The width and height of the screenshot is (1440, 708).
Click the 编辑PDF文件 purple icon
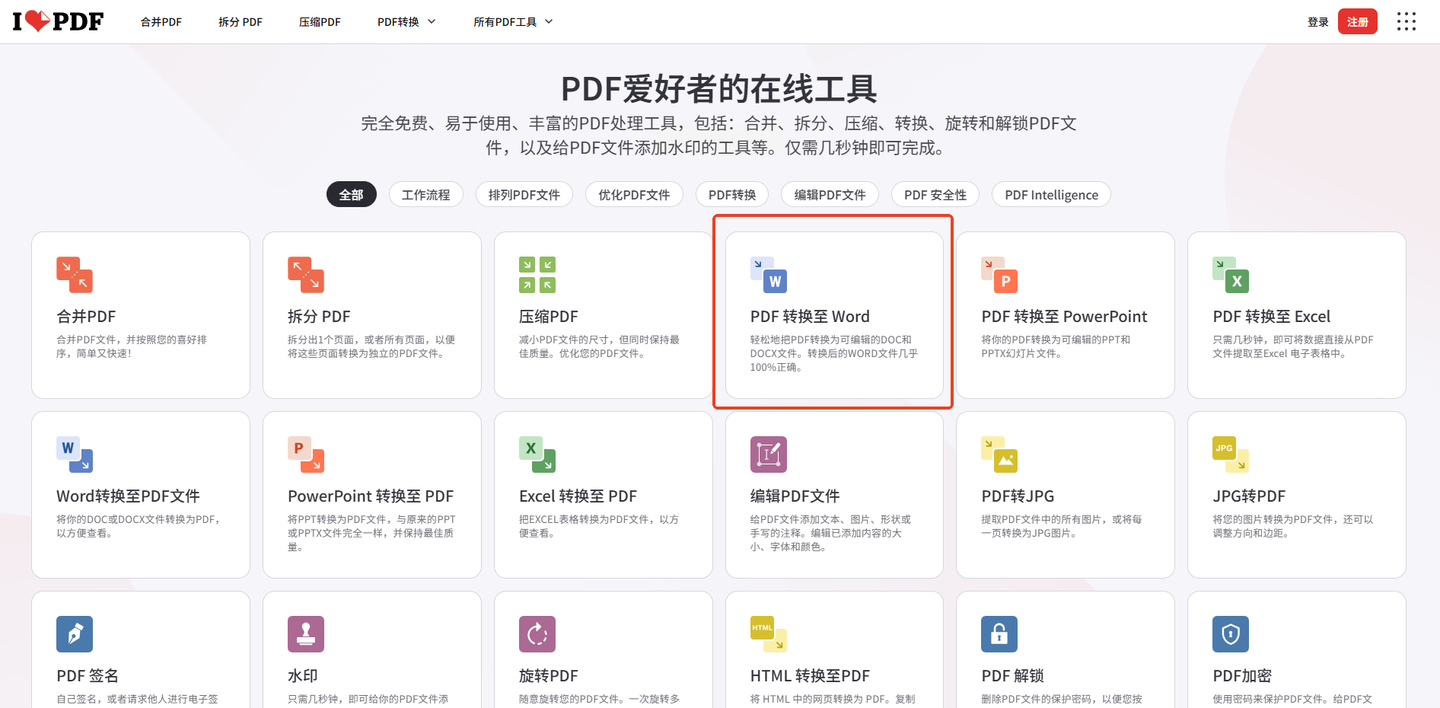tap(768, 454)
